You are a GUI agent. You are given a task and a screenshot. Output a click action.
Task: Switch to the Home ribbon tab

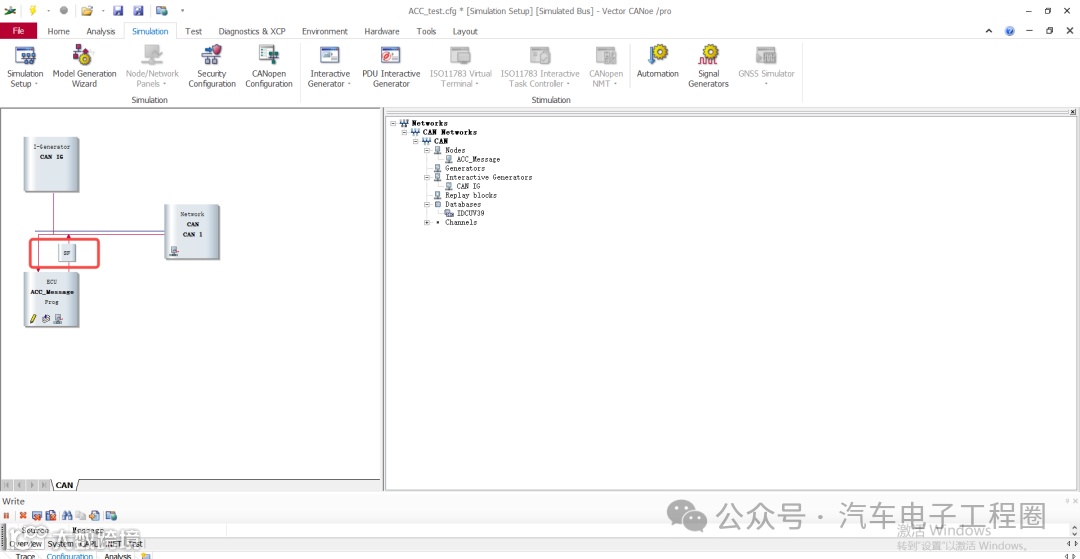pos(59,31)
